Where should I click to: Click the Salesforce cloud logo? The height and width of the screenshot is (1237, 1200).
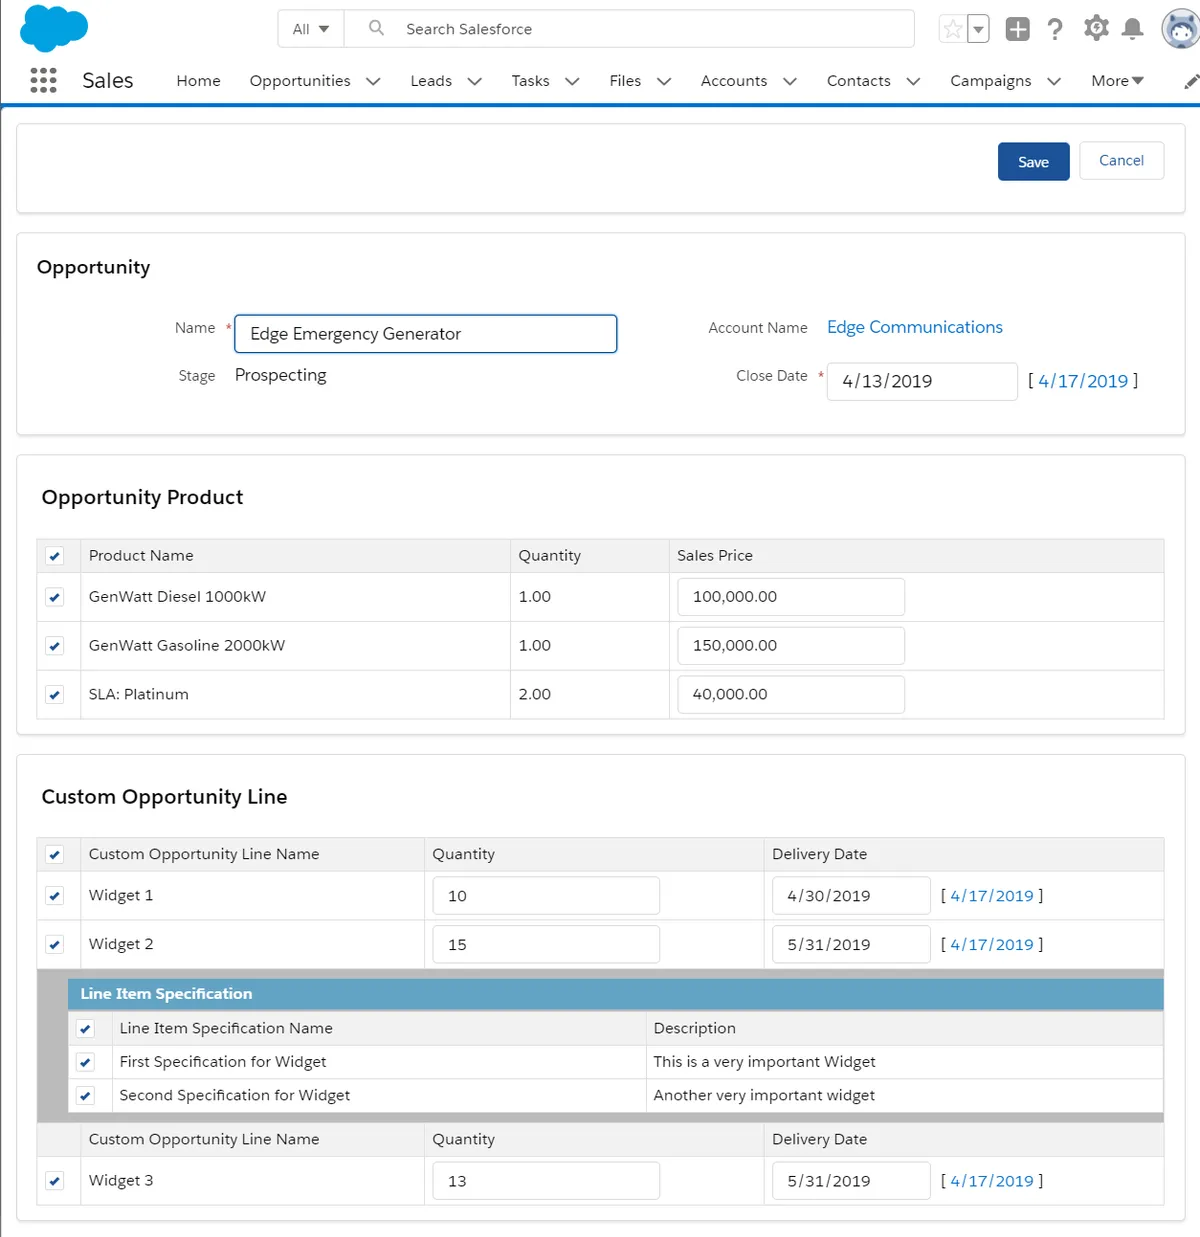coord(54,28)
